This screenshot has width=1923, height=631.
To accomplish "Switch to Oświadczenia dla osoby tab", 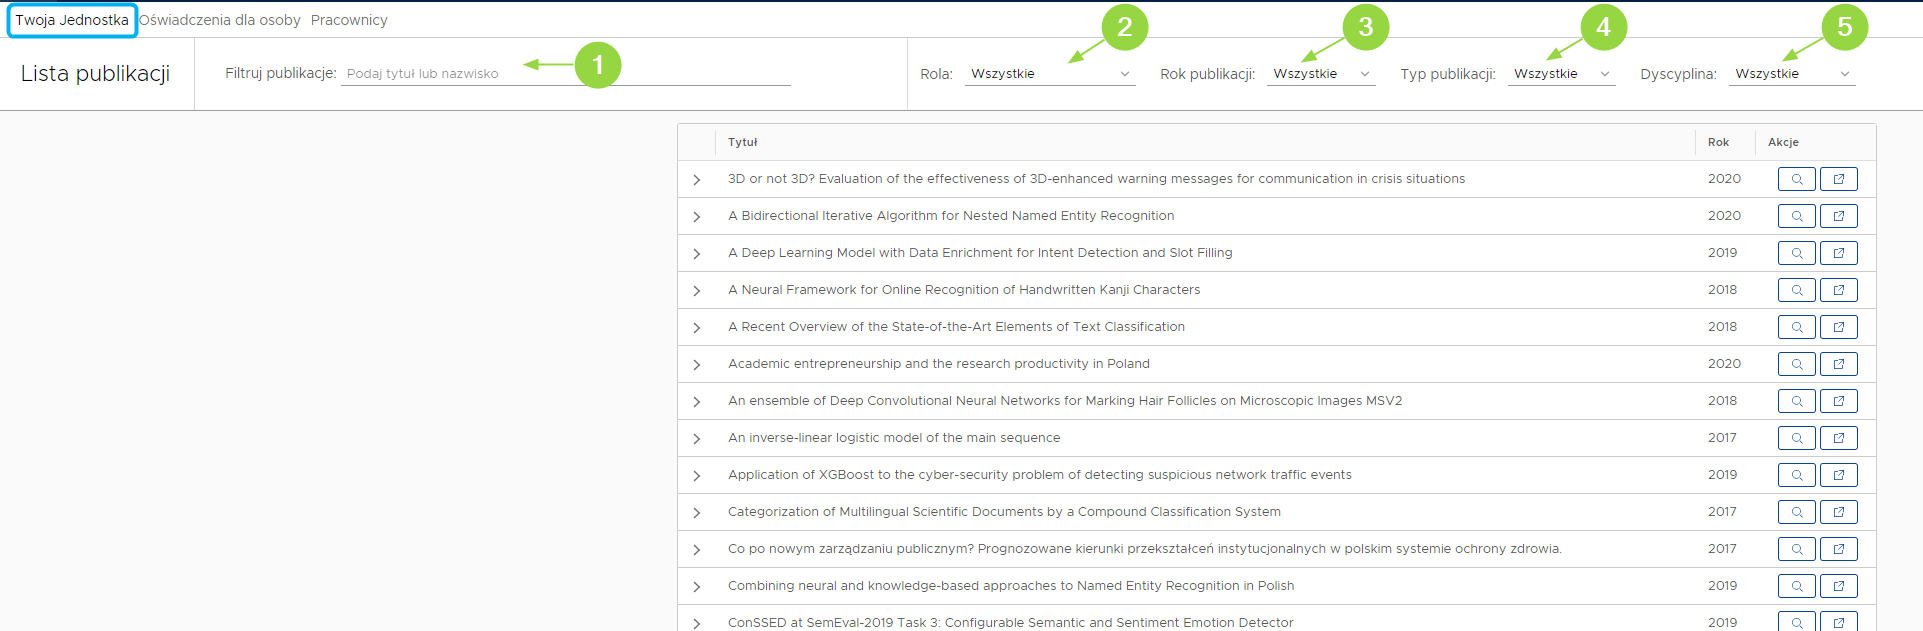I will [x=220, y=20].
